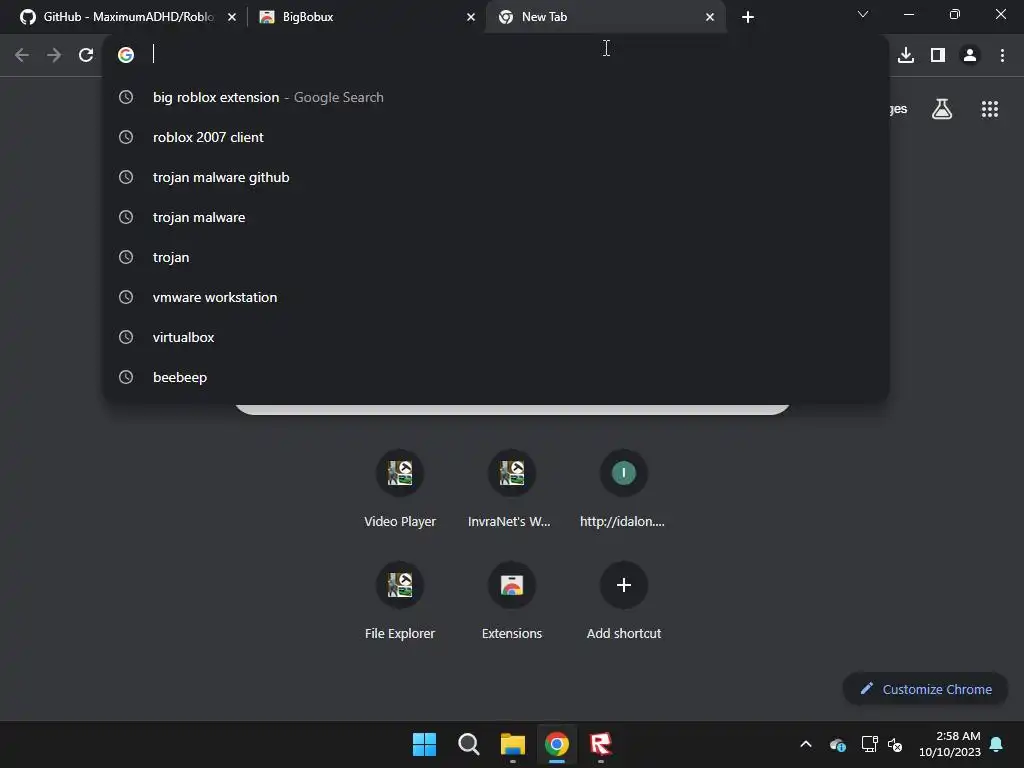This screenshot has height=768, width=1024.
Task: Choose the 'trojan' suggestion
Action: (496, 257)
